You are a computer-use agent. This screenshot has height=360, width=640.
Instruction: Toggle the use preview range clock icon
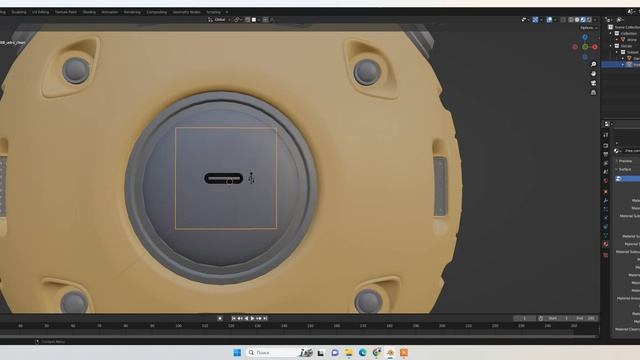(541, 318)
